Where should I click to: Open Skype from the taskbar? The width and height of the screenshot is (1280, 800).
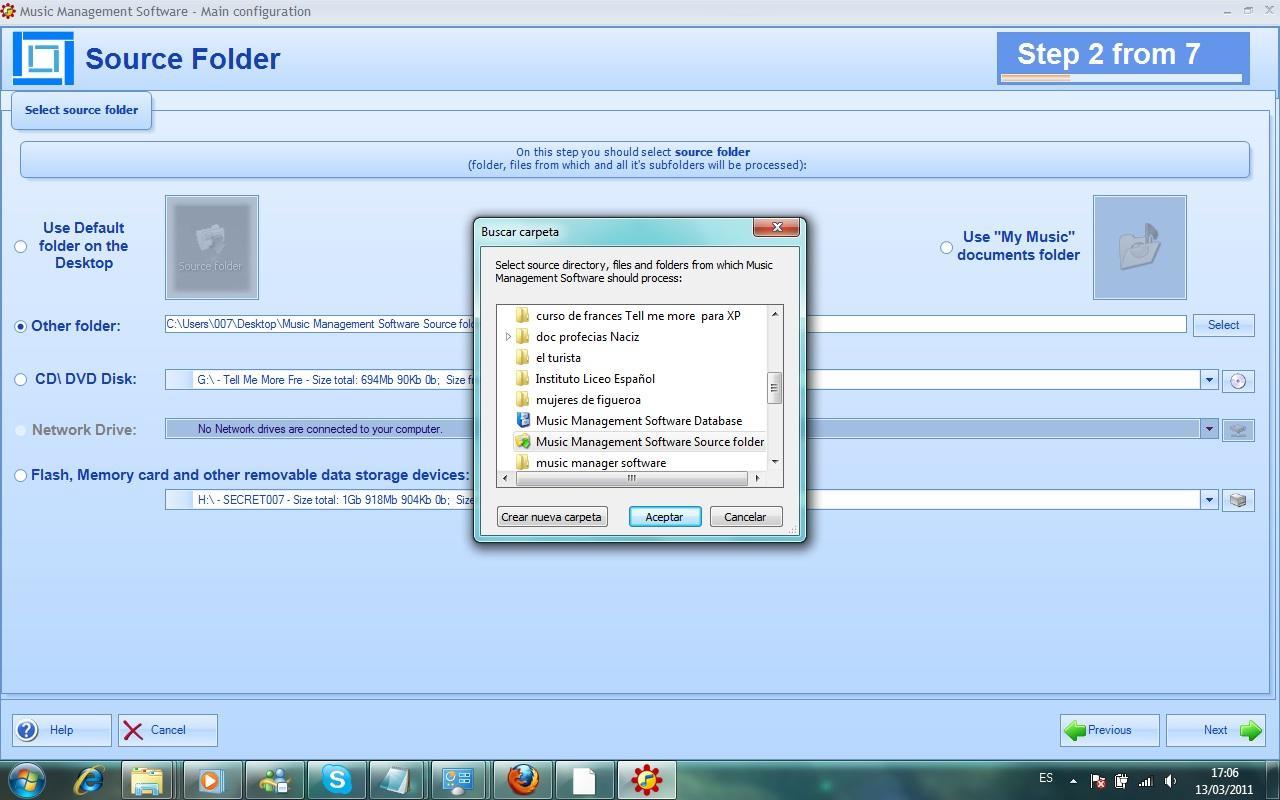[336, 779]
